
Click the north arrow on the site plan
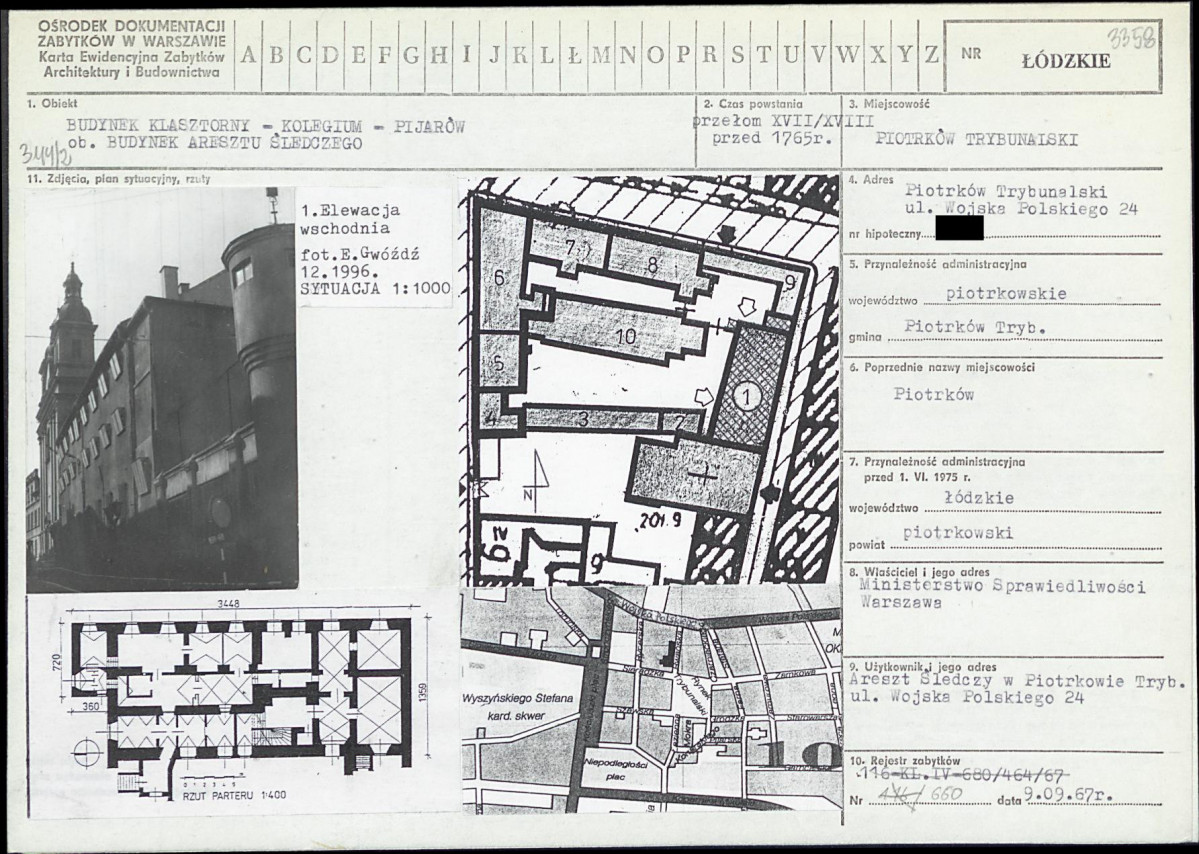click(x=538, y=476)
